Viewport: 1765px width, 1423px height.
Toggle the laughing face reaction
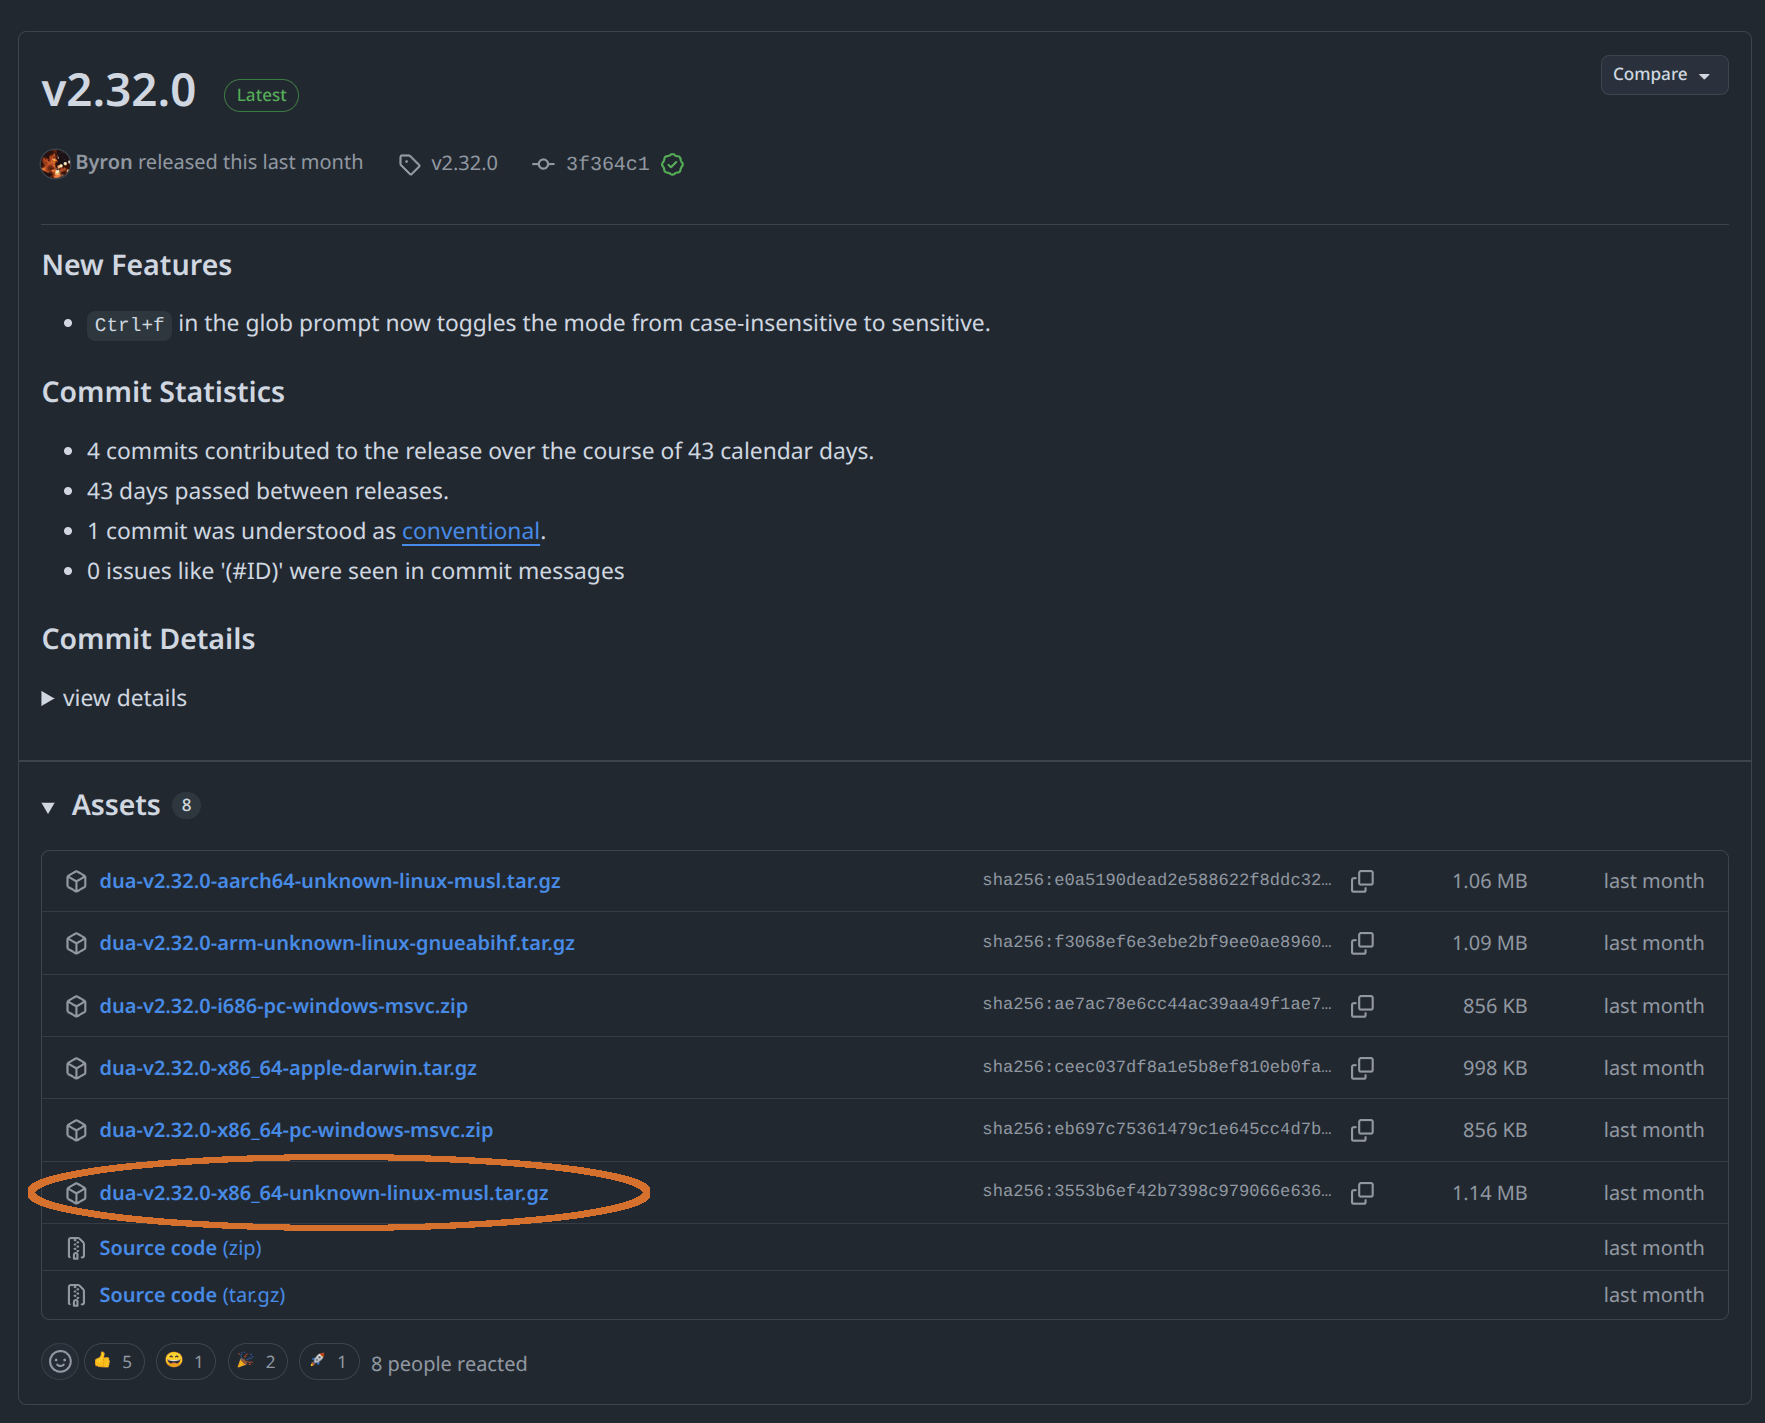coord(185,1362)
